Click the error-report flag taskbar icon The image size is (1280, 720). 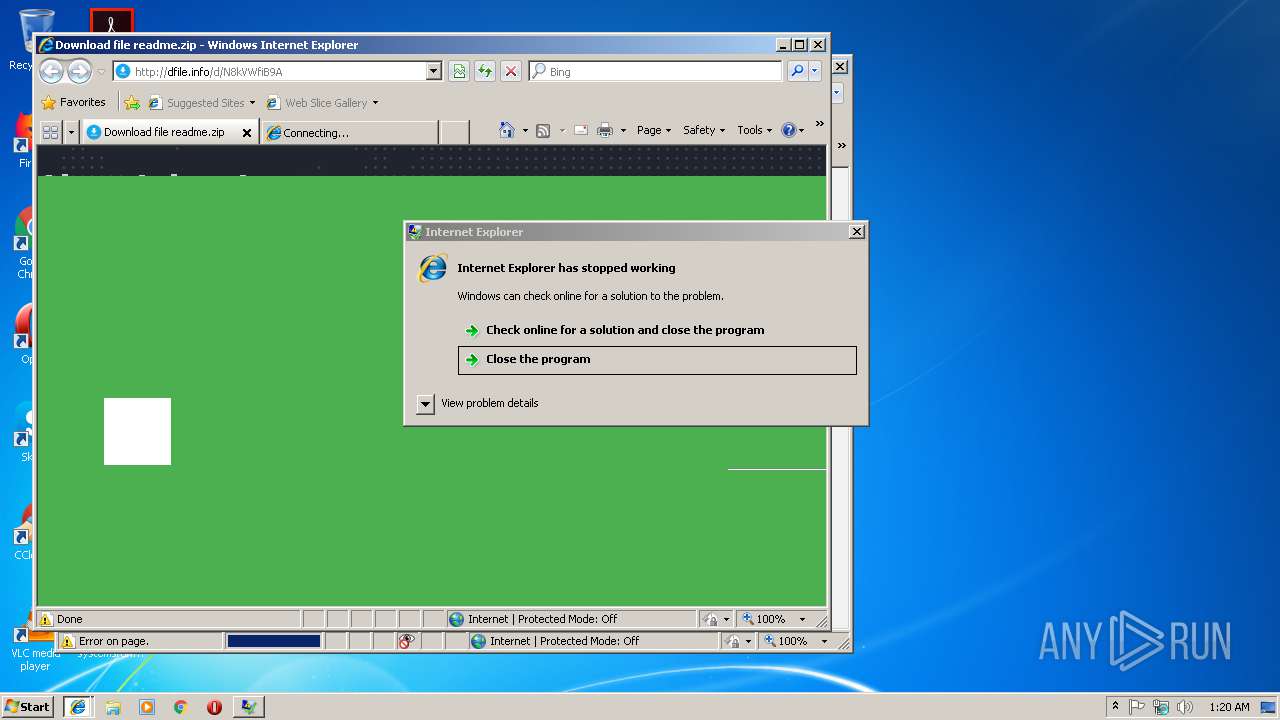(x=249, y=706)
